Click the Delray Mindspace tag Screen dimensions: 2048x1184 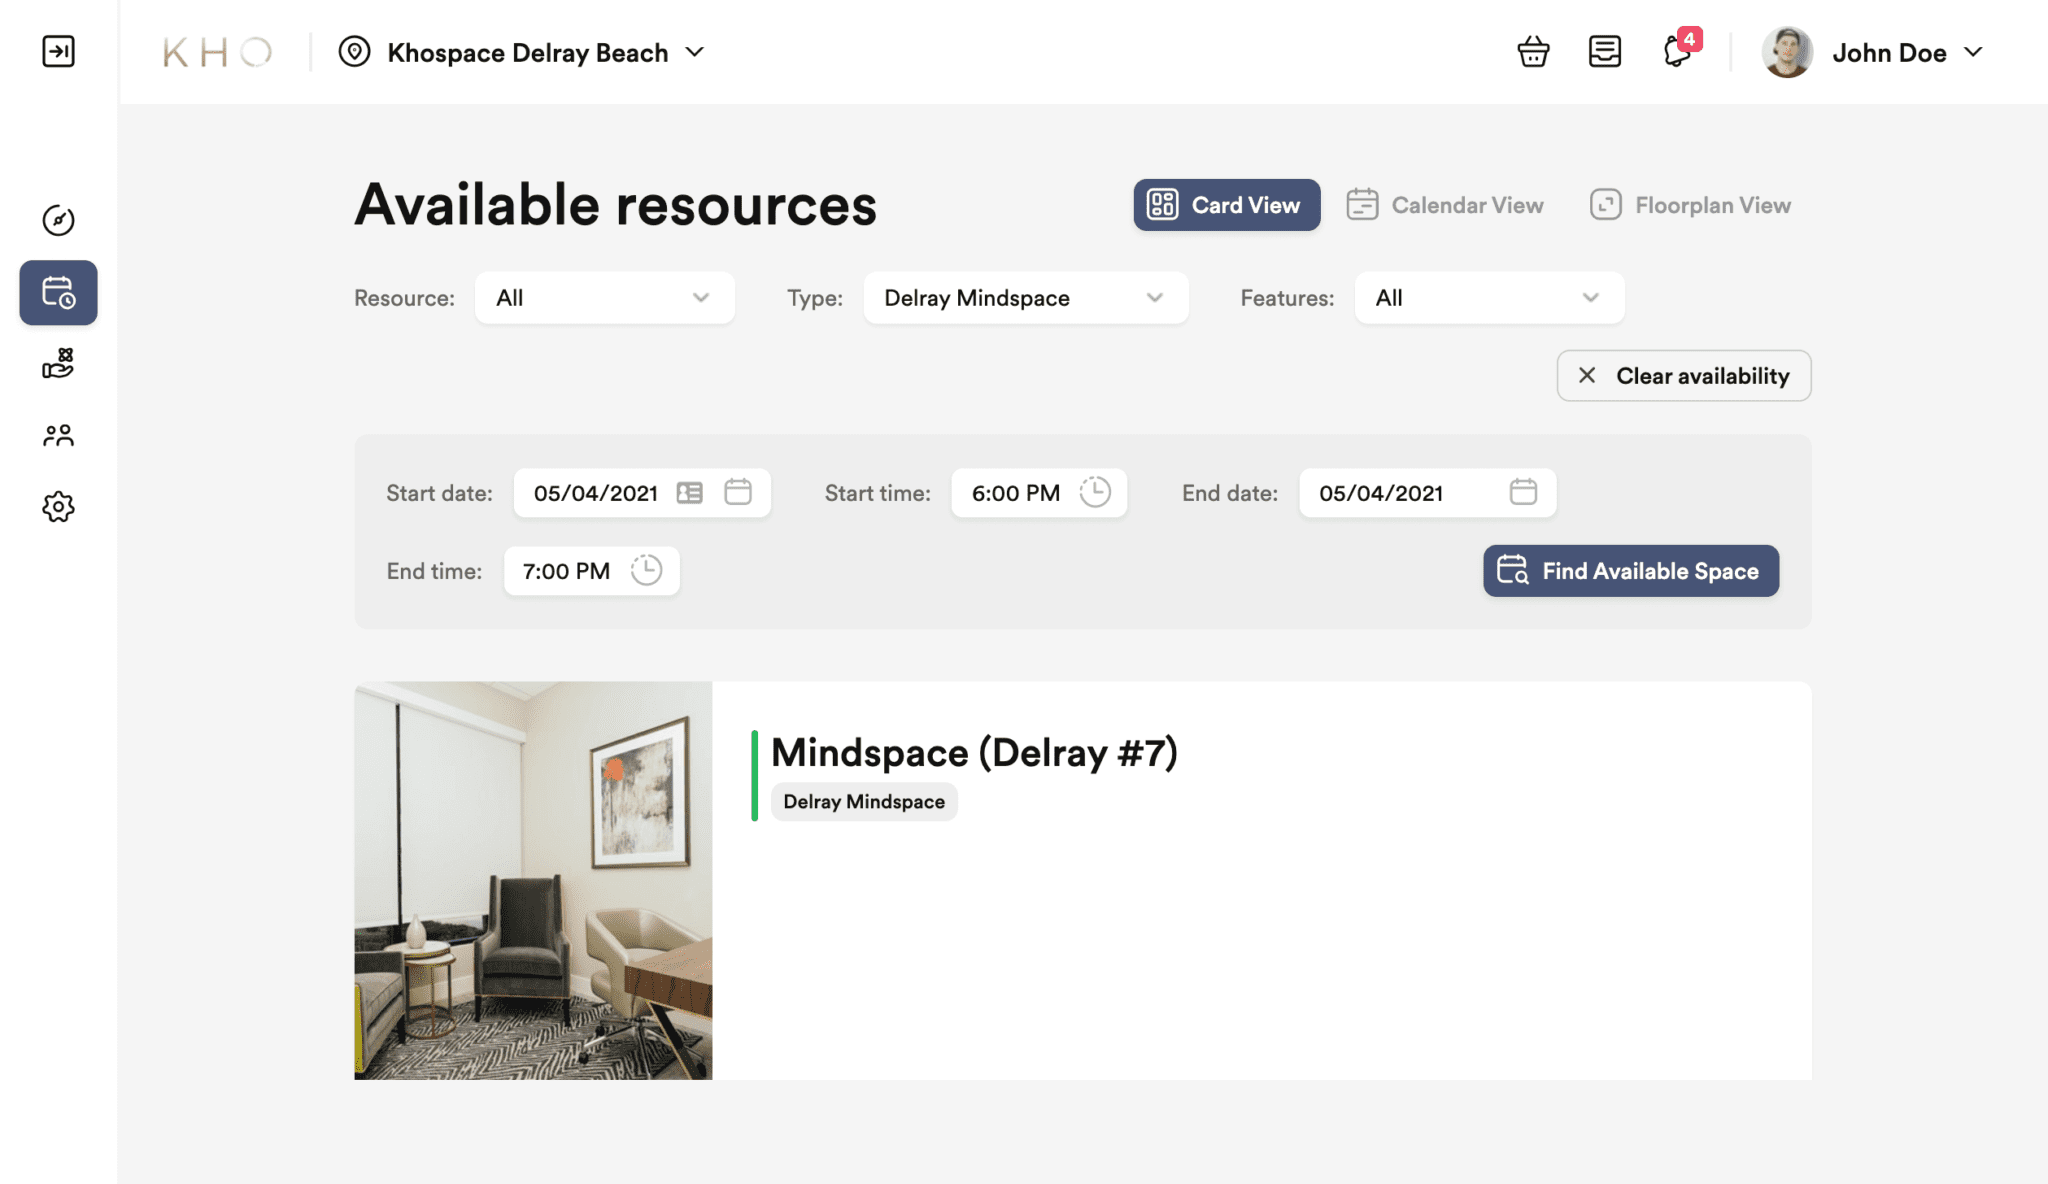(x=864, y=802)
